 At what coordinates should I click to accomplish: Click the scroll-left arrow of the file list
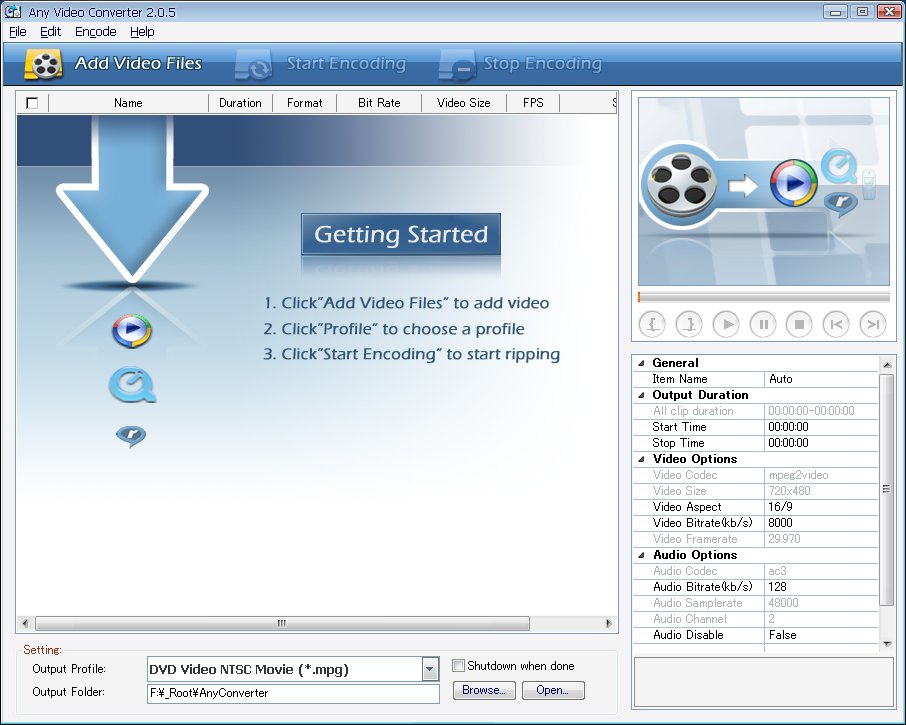[x=25, y=623]
